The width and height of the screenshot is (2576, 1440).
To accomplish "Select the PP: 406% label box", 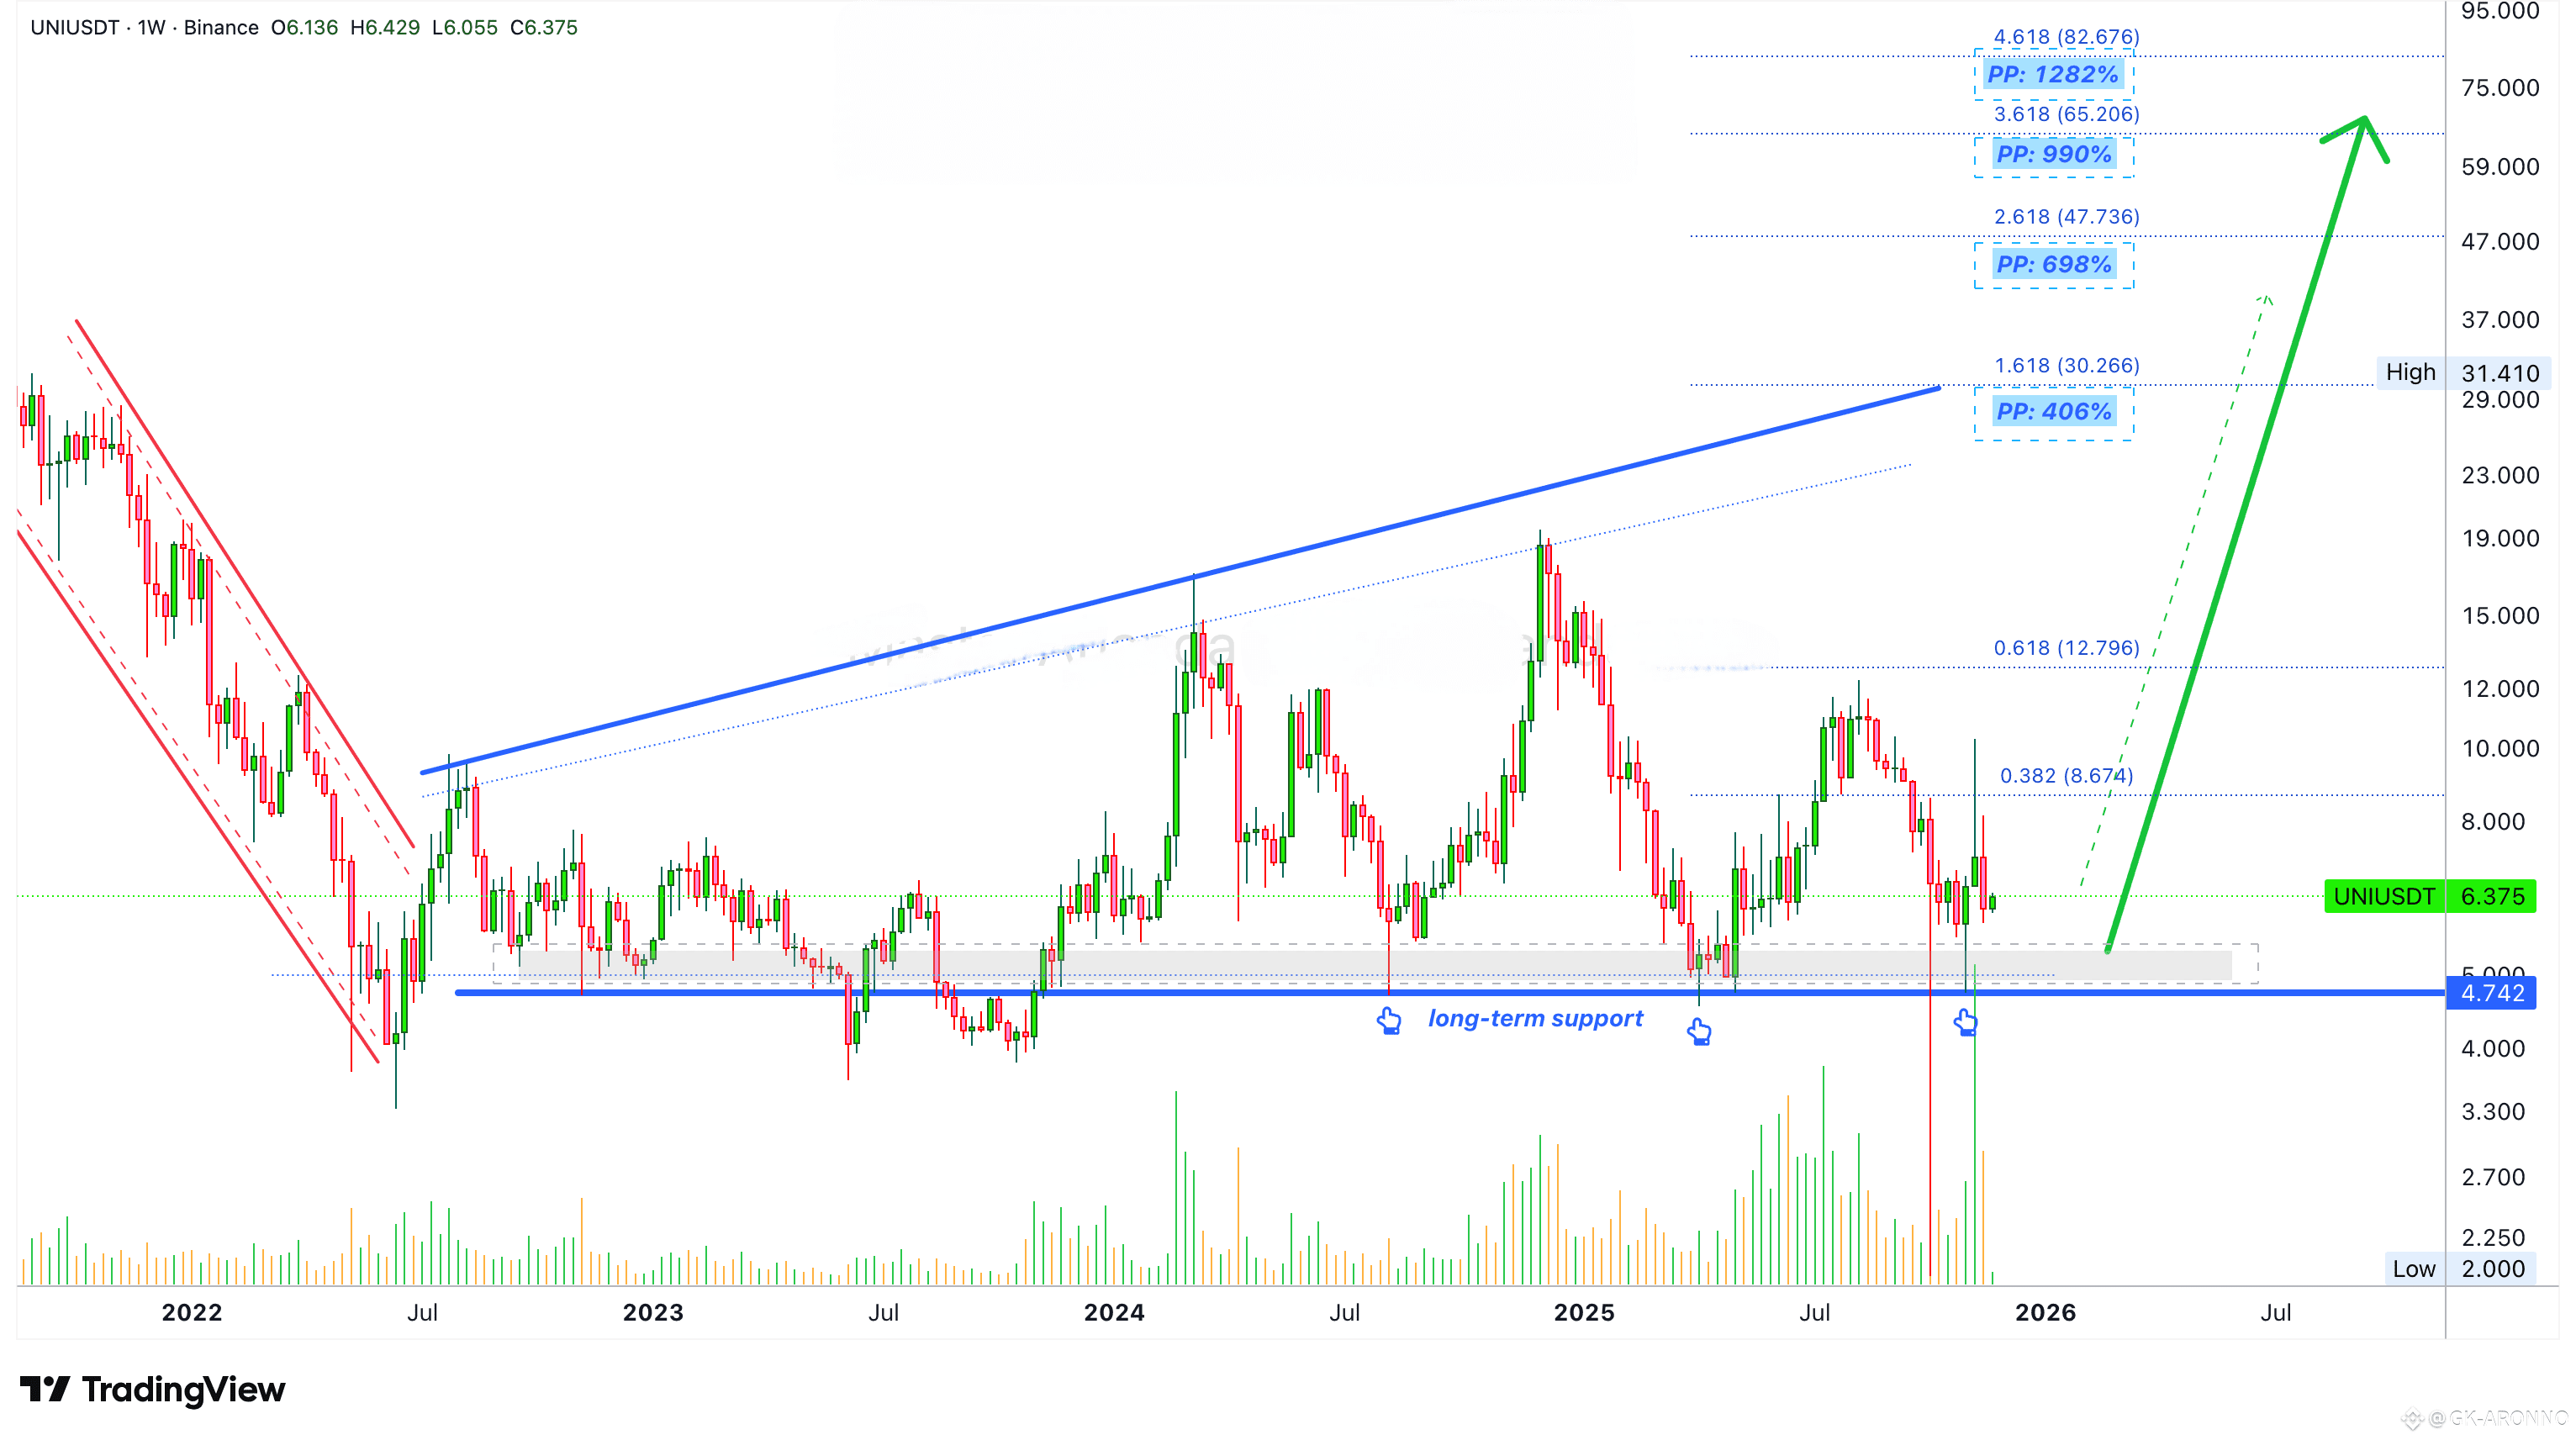I will tap(2053, 411).
